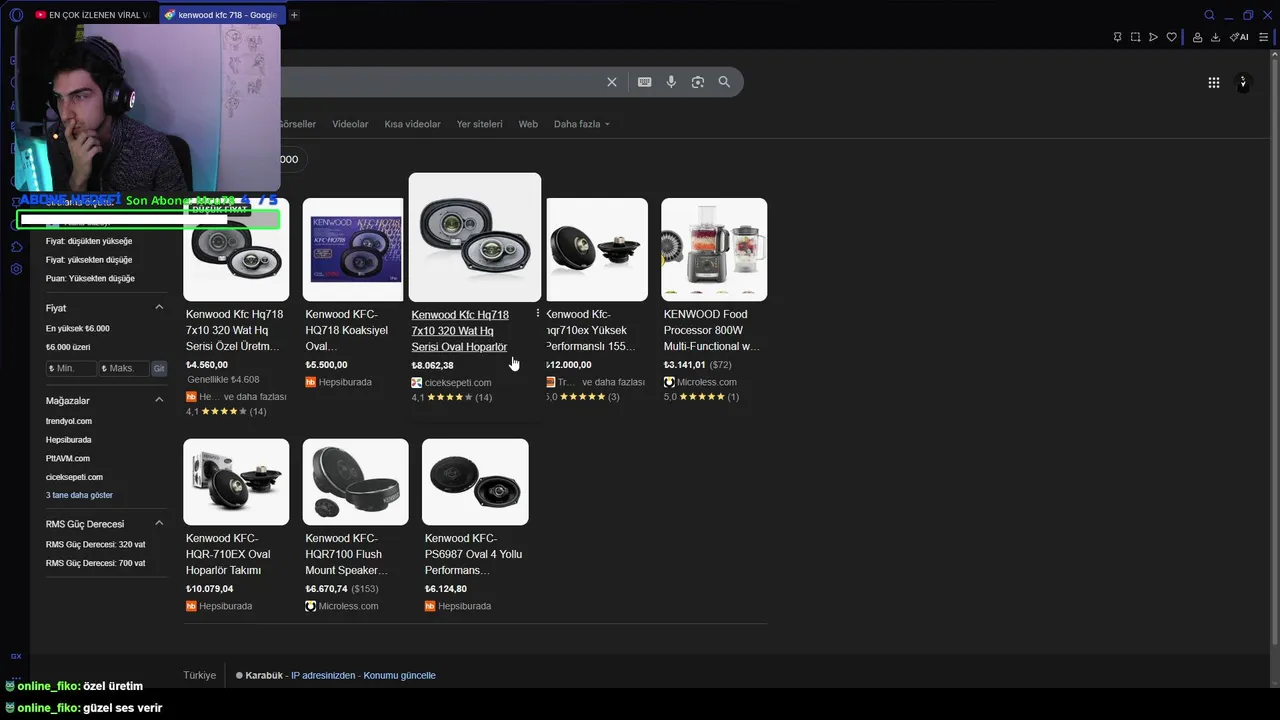Submit the search with the magnifier icon
1280x720 pixels.
724,82
